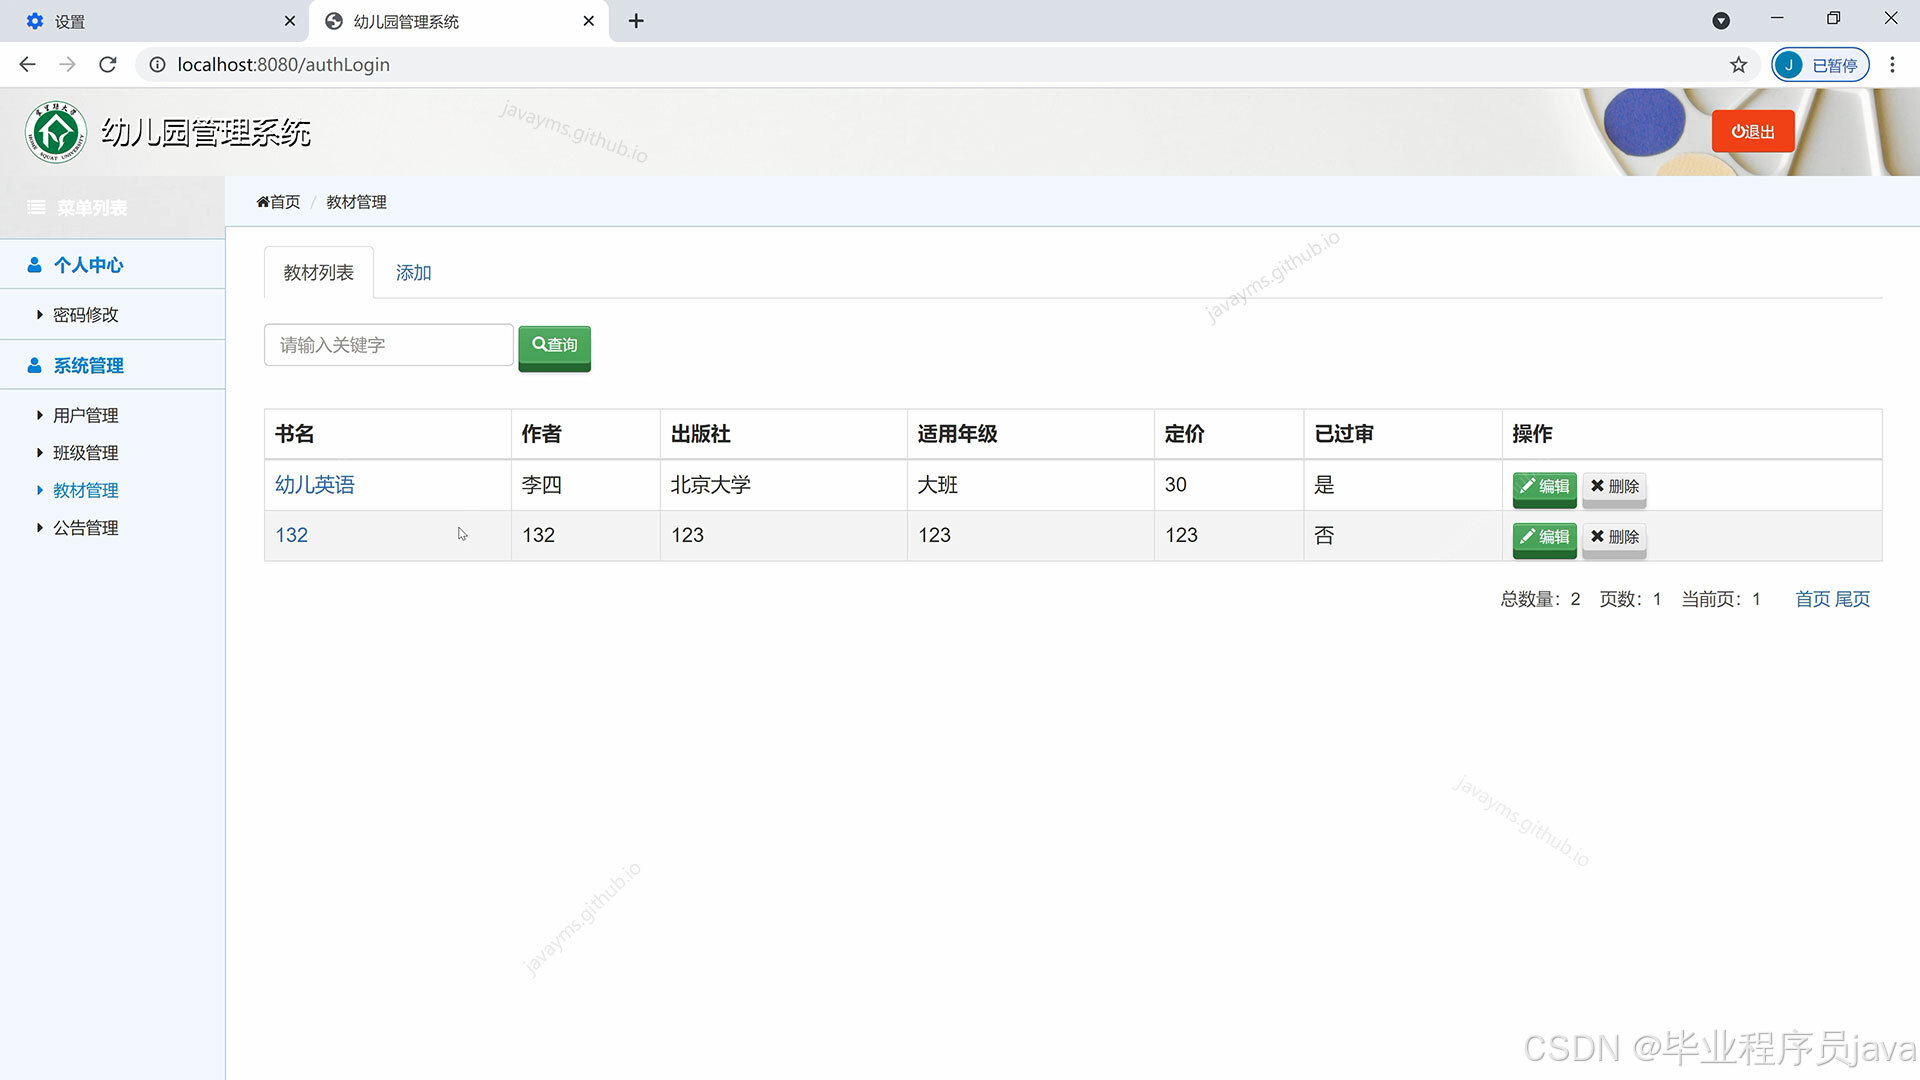Click the settings gear tab favicon
The height and width of the screenshot is (1080, 1920).
(x=35, y=21)
